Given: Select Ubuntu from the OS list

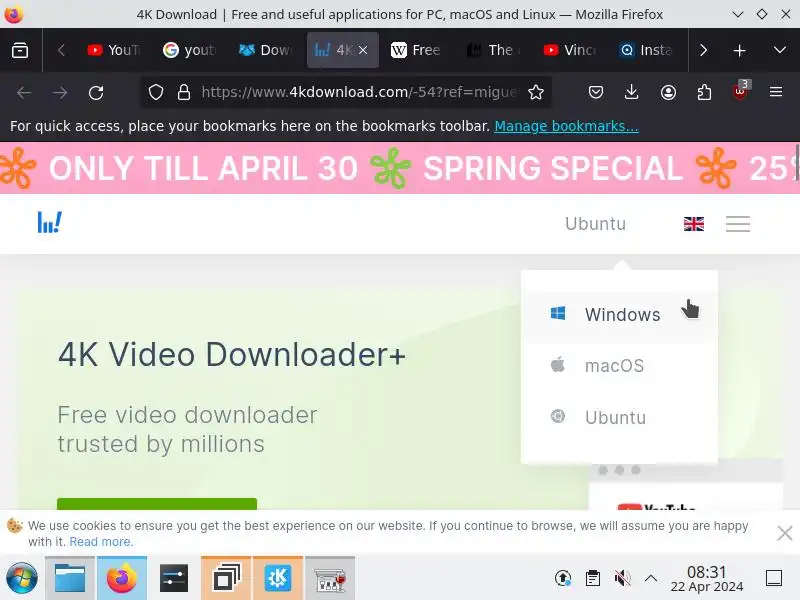Looking at the screenshot, I should [619, 417].
